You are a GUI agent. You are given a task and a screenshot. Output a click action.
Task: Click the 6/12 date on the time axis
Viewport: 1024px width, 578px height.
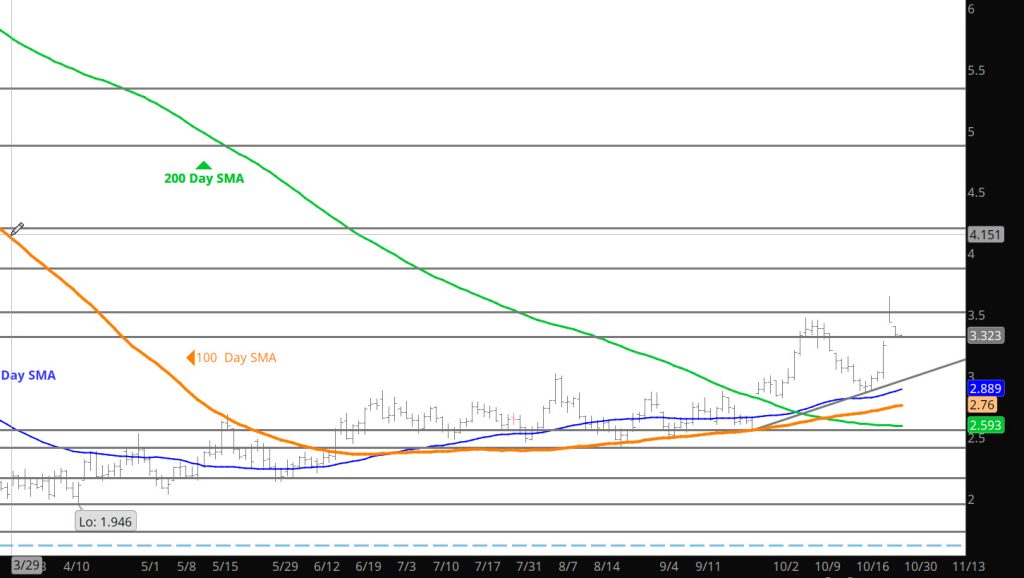pos(328,566)
